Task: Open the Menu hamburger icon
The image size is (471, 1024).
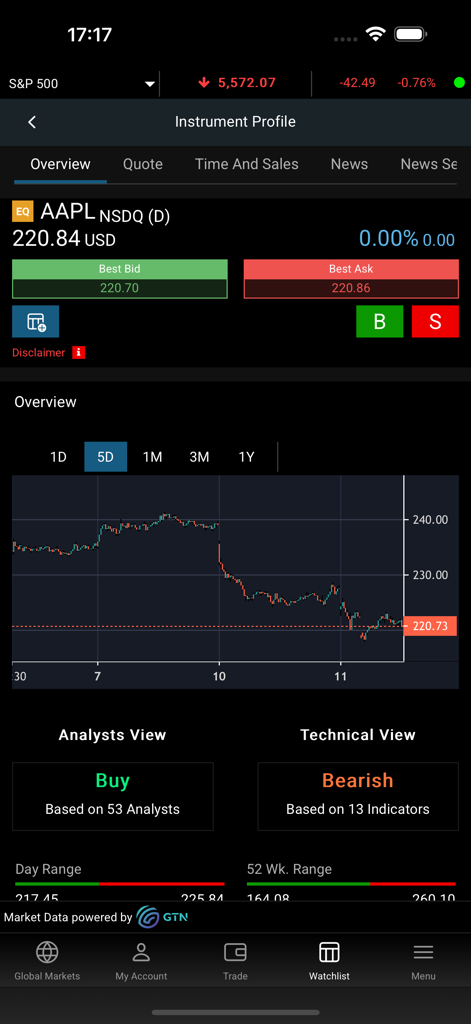Action: tap(423, 953)
